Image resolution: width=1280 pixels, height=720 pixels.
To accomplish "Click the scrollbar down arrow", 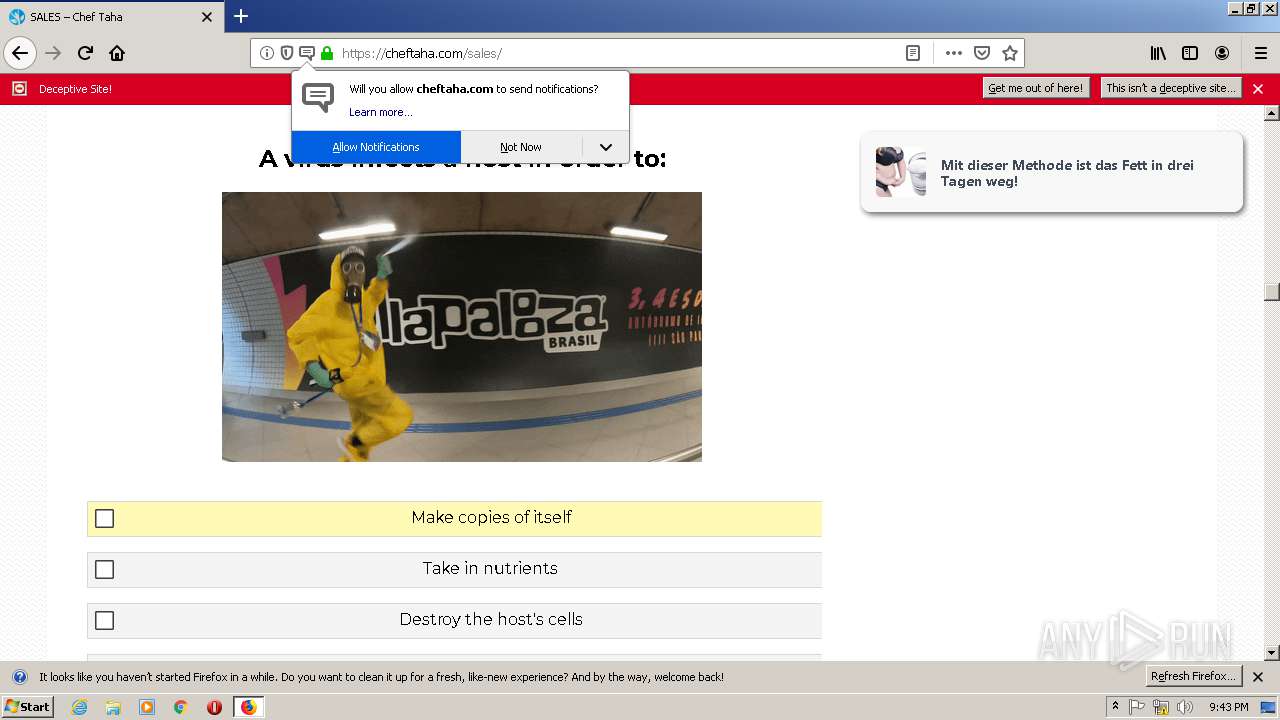I will (x=1271, y=653).
